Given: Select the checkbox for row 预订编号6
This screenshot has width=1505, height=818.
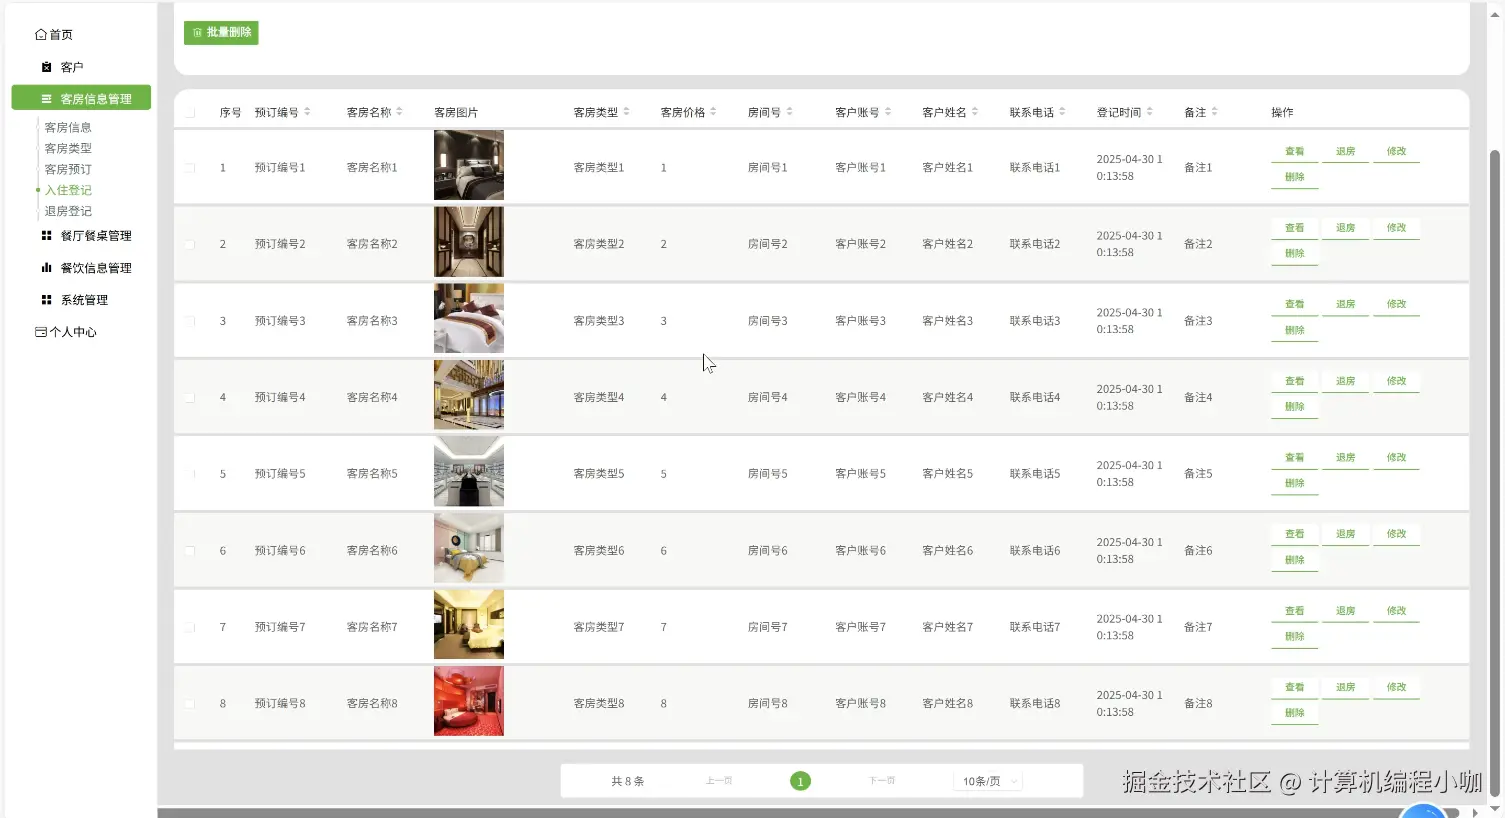Looking at the screenshot, I should [x=189, y=551].
